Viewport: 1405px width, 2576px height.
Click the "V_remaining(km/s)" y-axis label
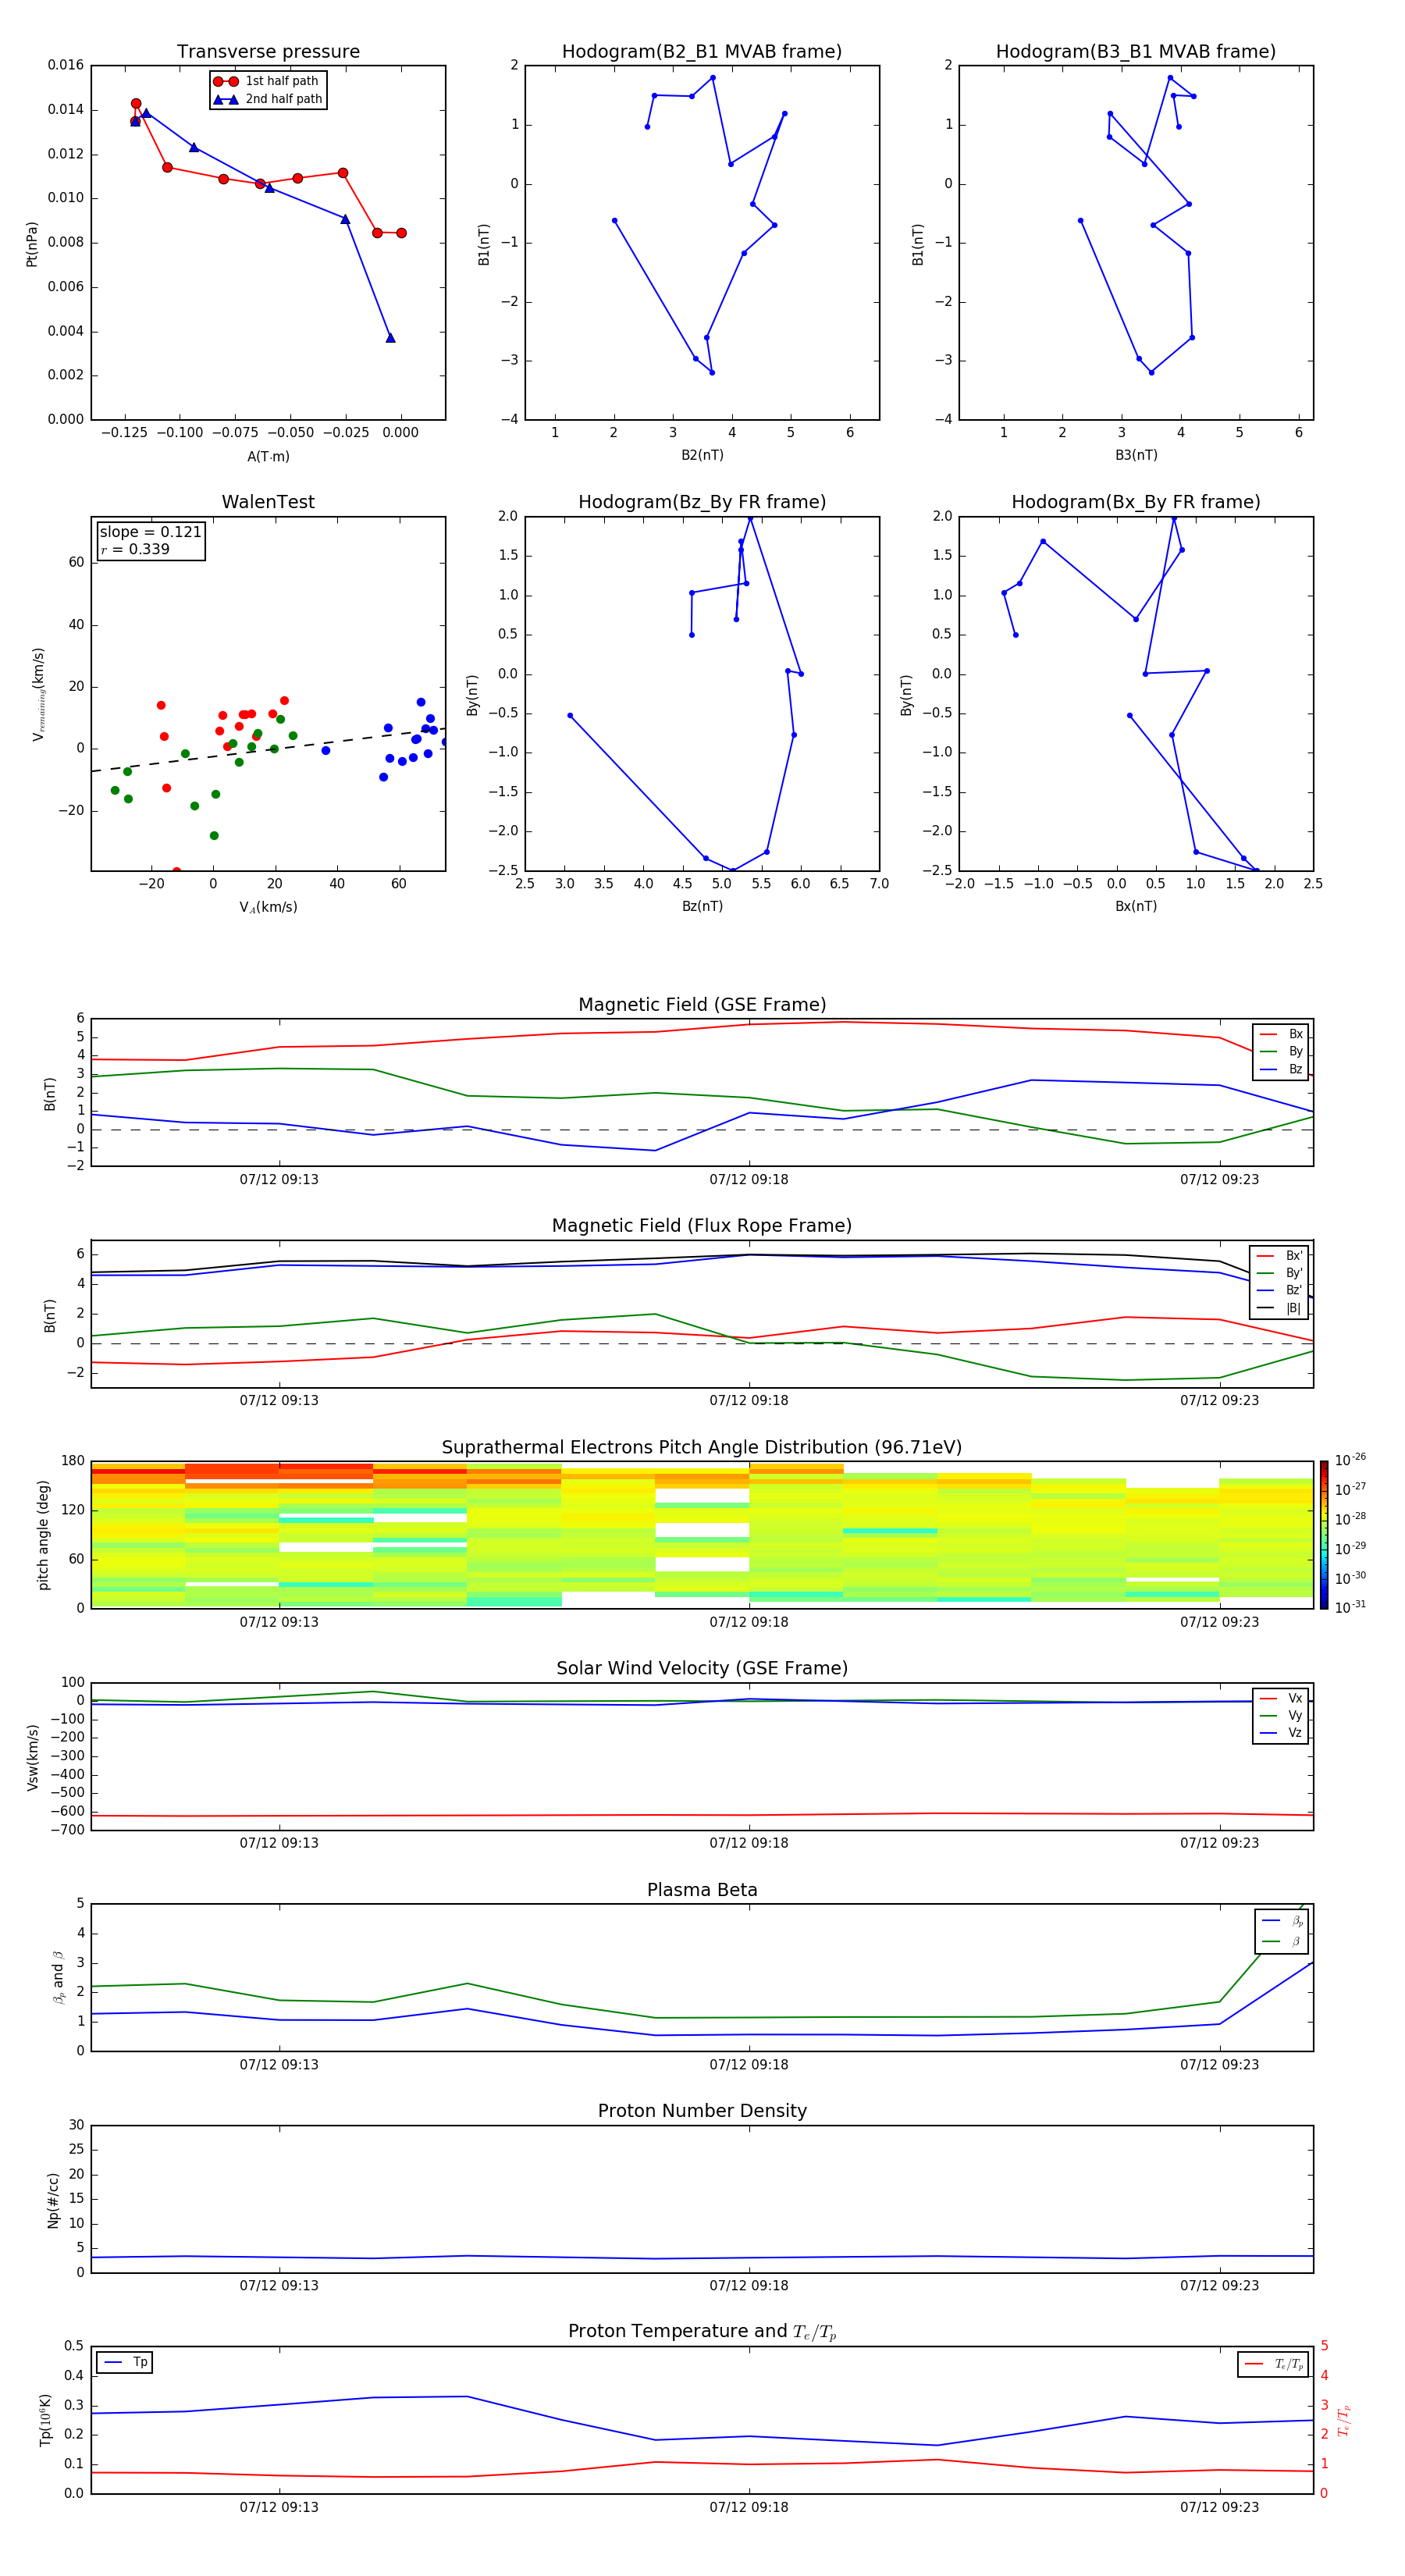pos(38,694)
